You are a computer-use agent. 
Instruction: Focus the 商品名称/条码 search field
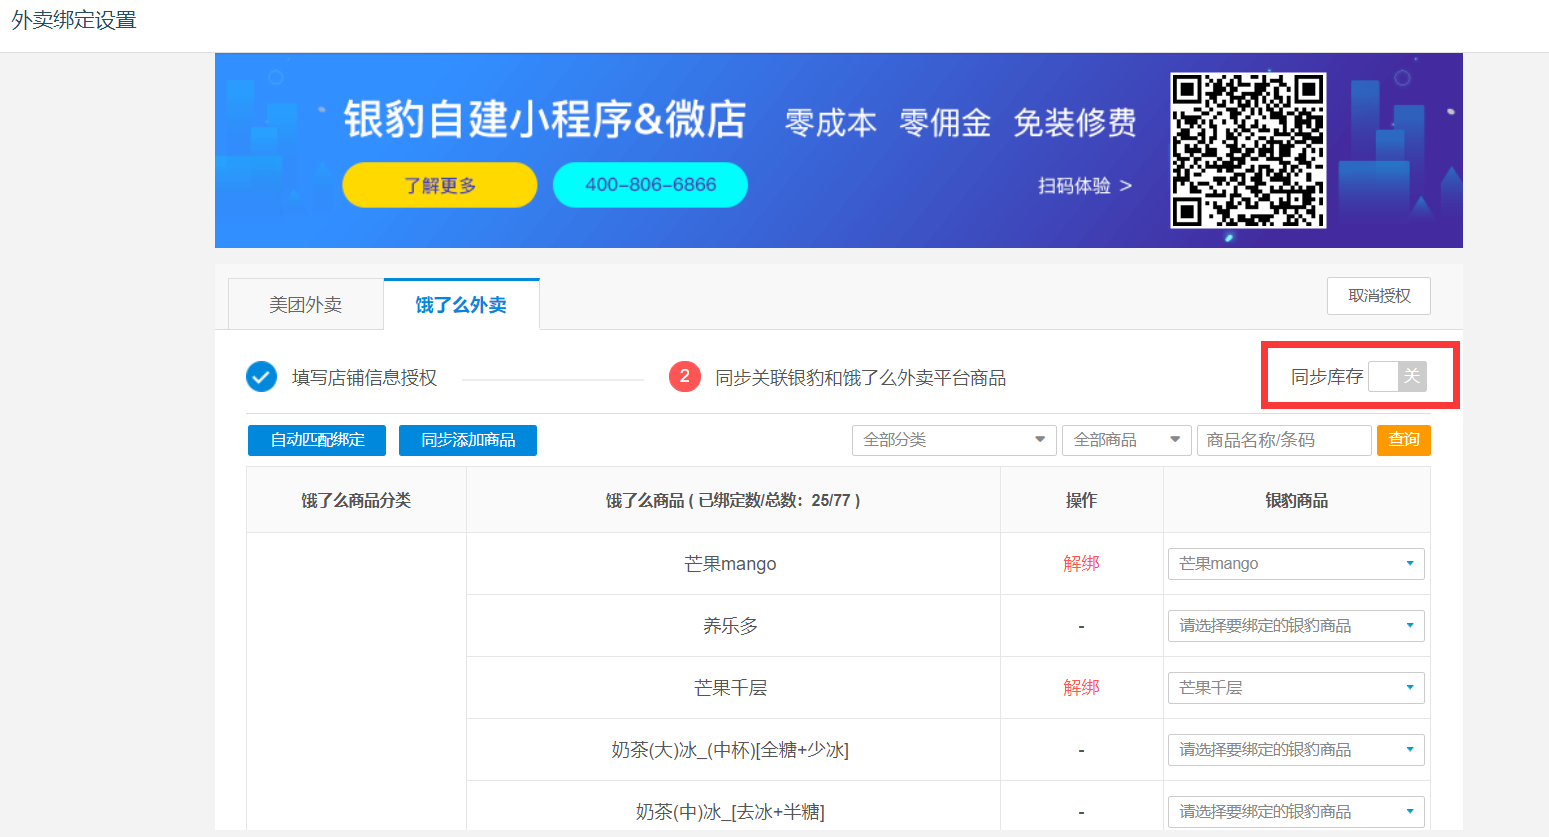pos(1283,440)
